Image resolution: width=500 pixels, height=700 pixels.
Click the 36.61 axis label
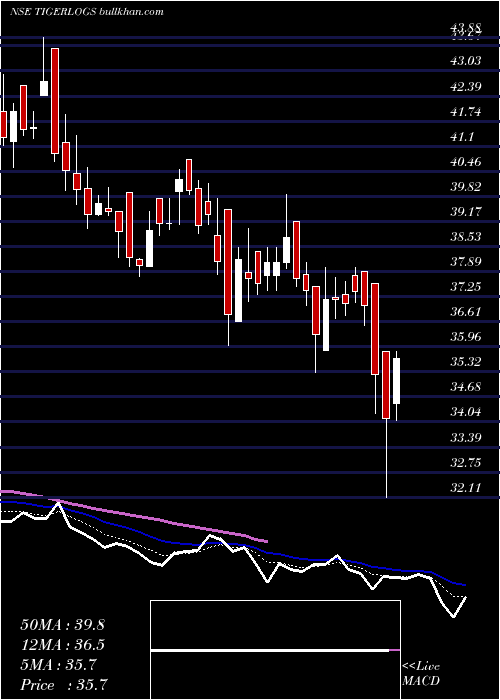tap(466, 312)
